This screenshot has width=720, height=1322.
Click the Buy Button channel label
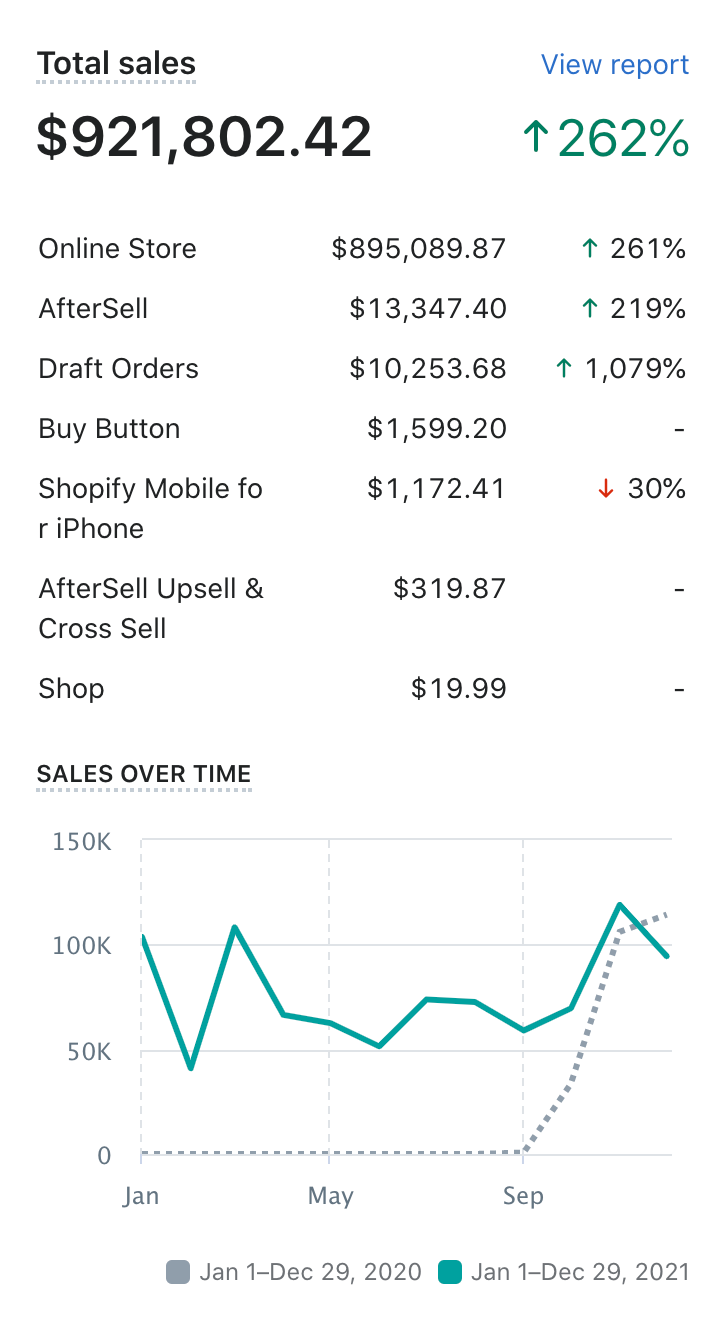tap(109, 429)
